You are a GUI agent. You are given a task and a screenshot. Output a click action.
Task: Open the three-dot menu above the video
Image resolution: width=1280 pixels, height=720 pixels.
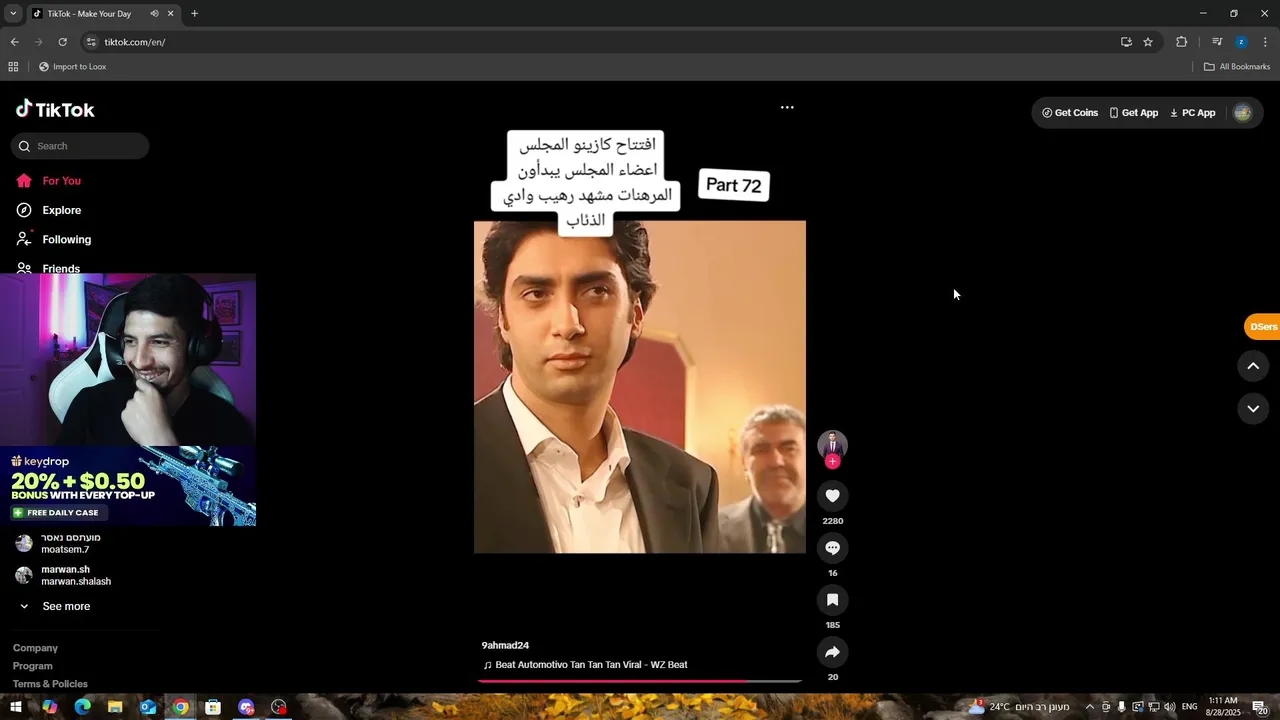(x=787, y=107)
